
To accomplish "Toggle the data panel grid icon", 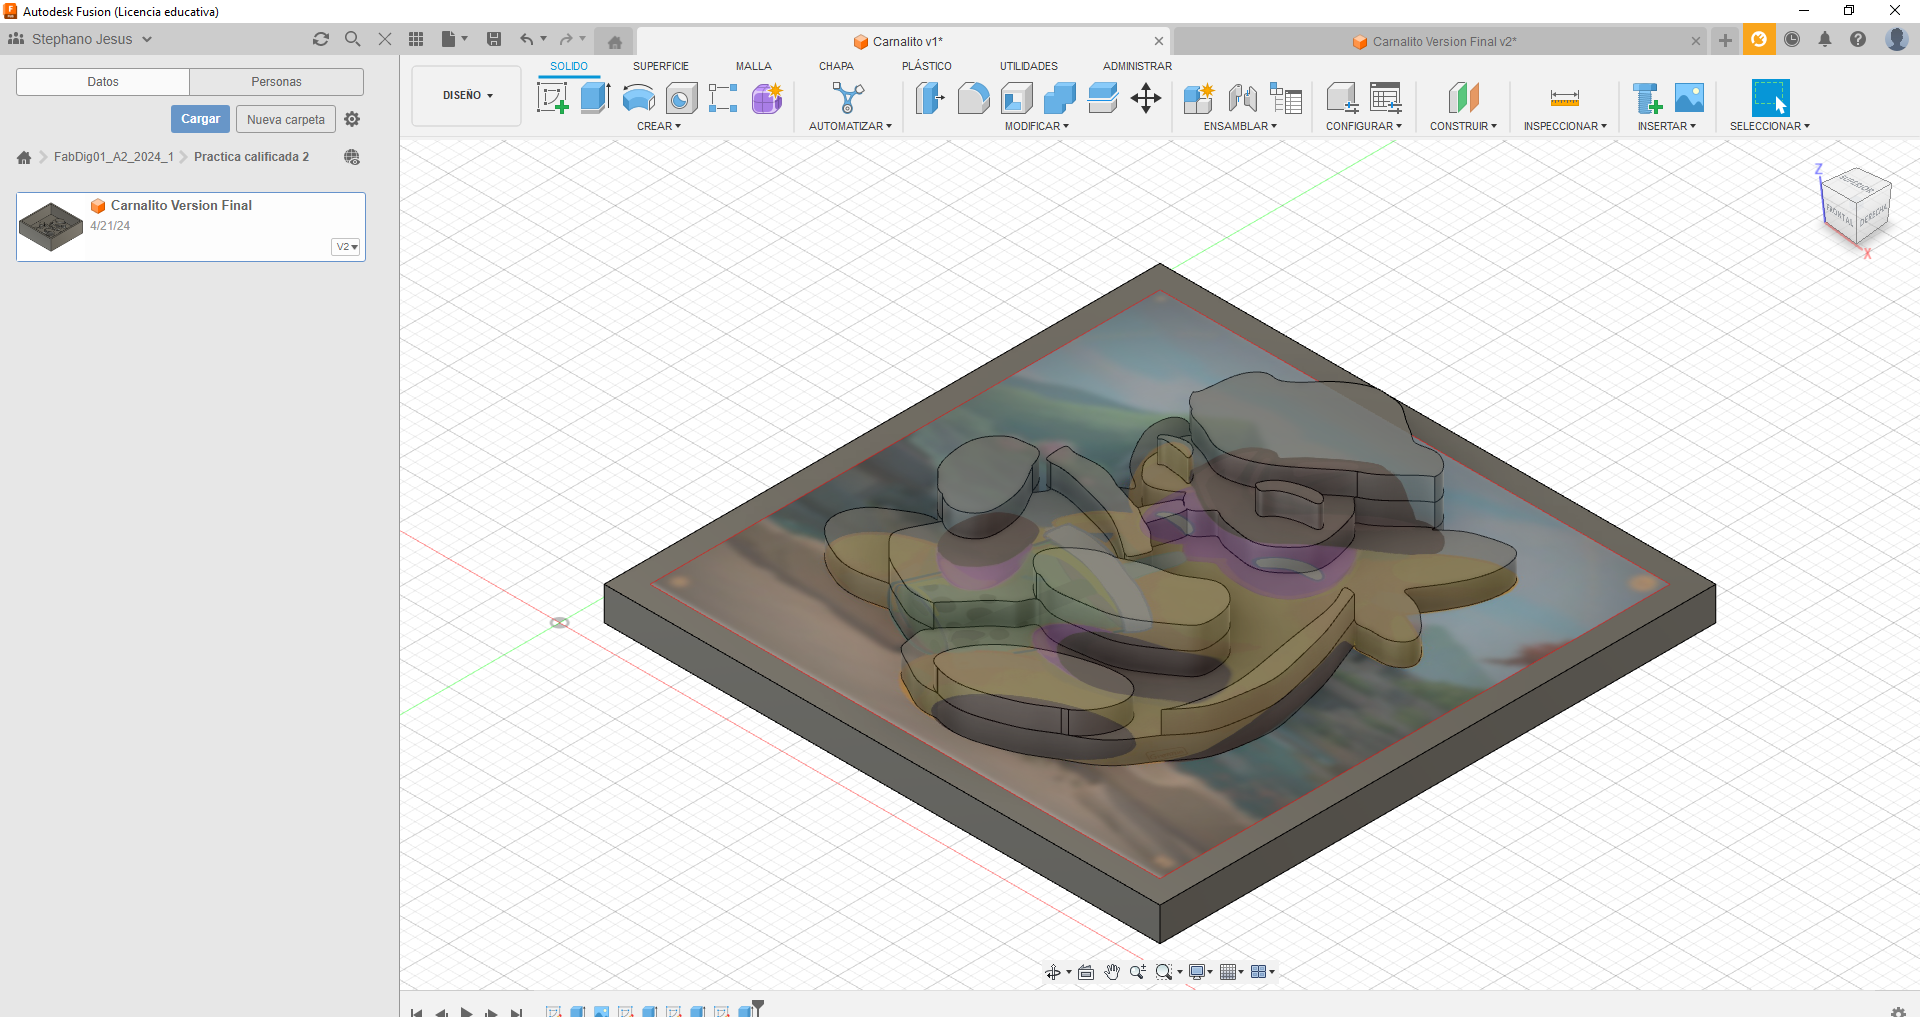I will pos(416,39).
